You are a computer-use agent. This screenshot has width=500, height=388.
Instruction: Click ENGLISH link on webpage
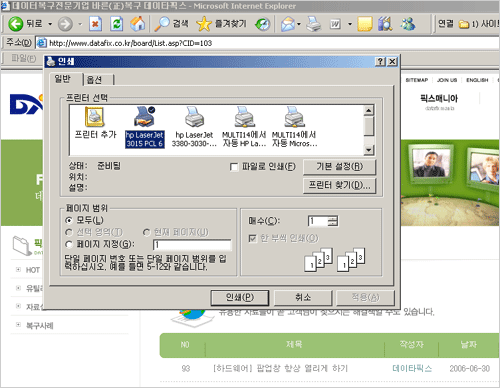click(477, 80)
